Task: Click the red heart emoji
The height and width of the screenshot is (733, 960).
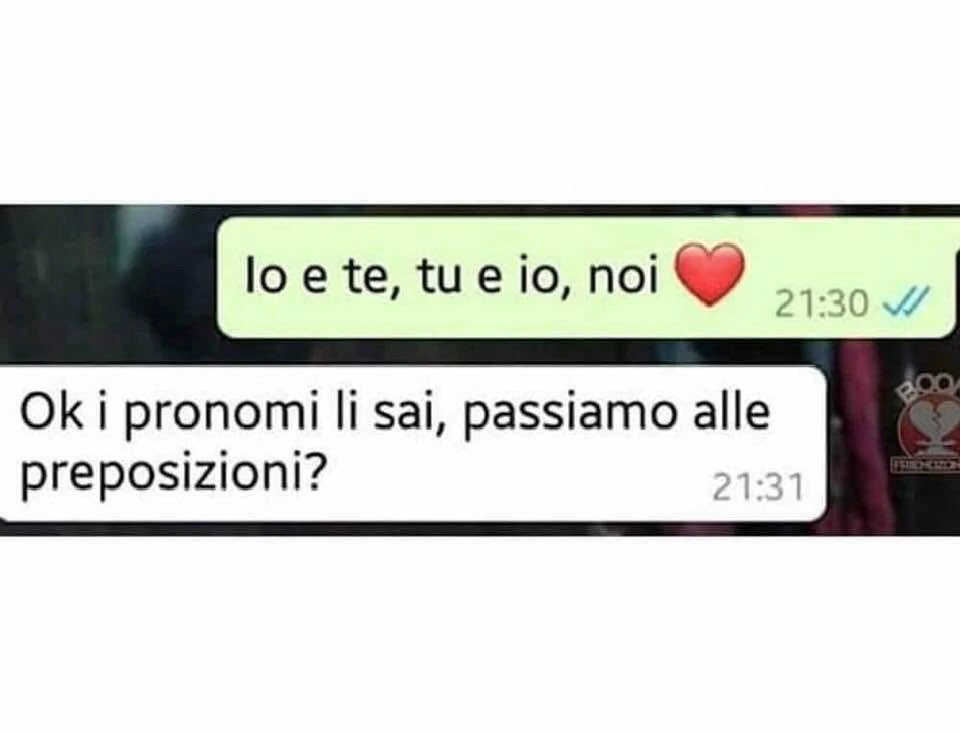Action: point(709,274)
